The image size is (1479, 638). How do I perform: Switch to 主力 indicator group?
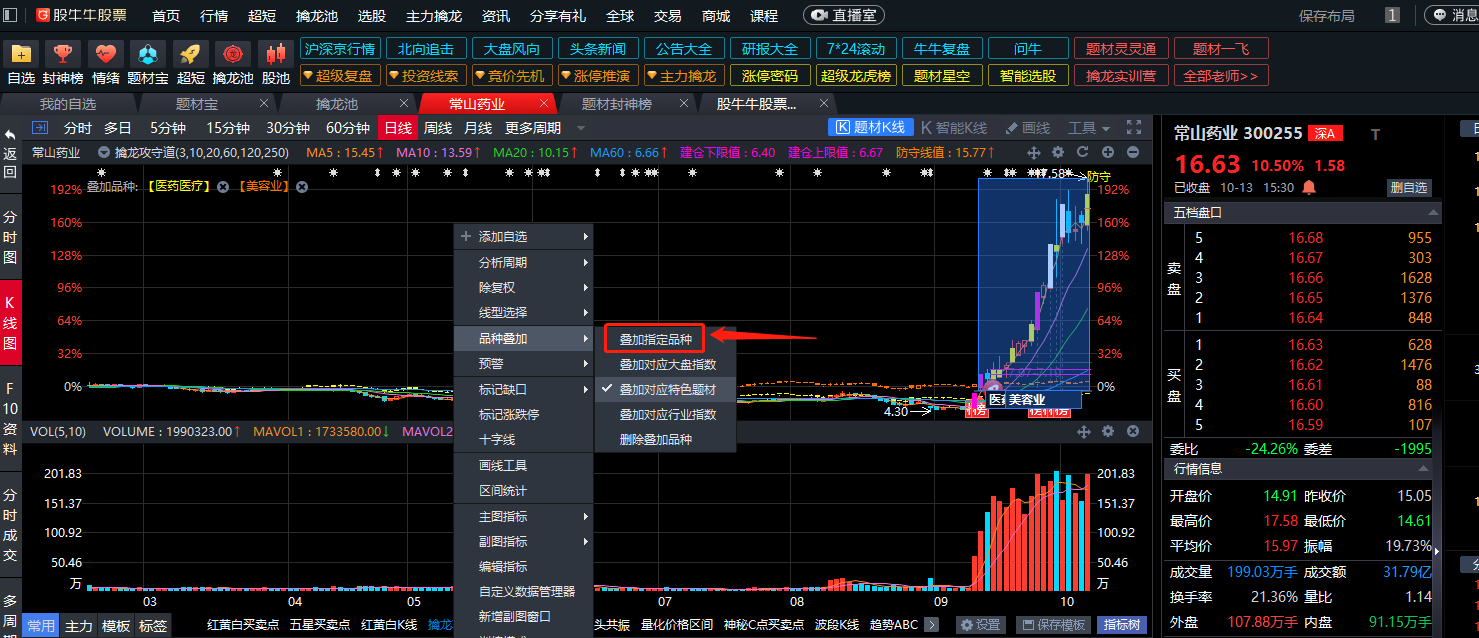click(79, 625)
